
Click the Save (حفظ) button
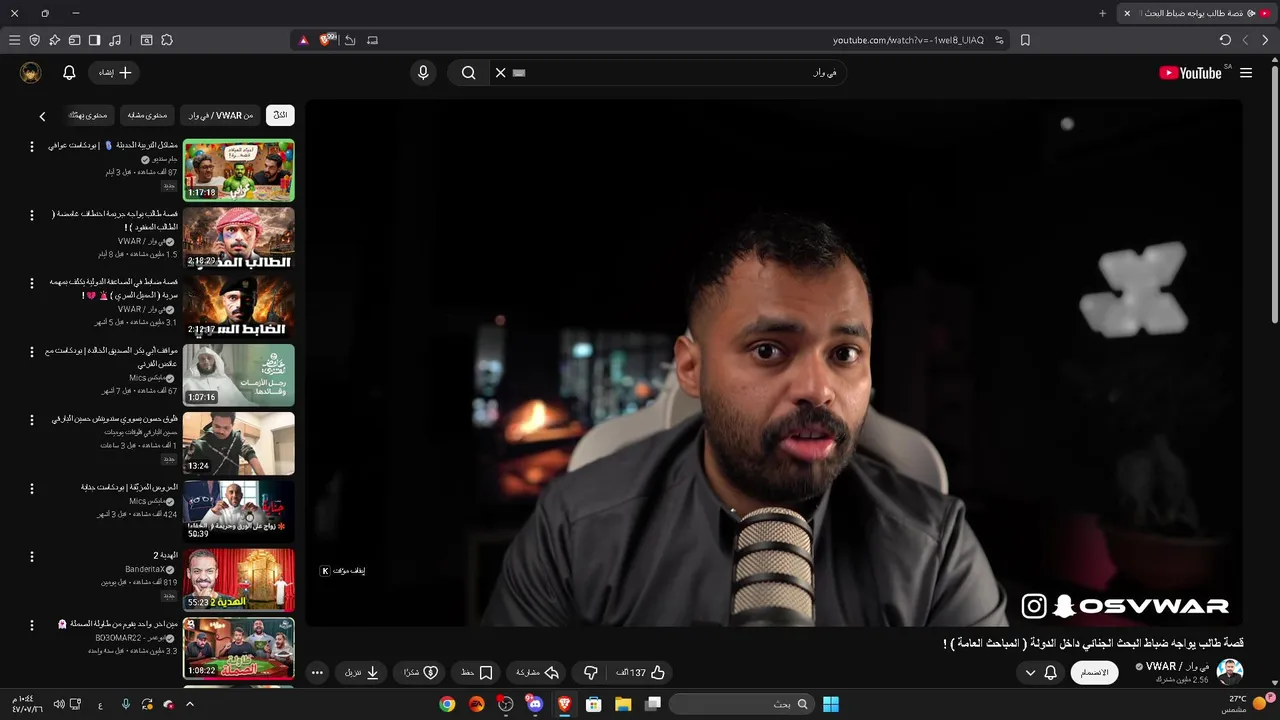tap(477, 673)
